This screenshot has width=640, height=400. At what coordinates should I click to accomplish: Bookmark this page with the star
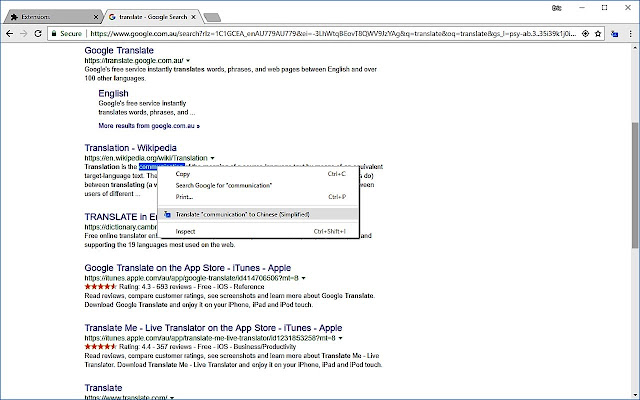tap(598, 34)
